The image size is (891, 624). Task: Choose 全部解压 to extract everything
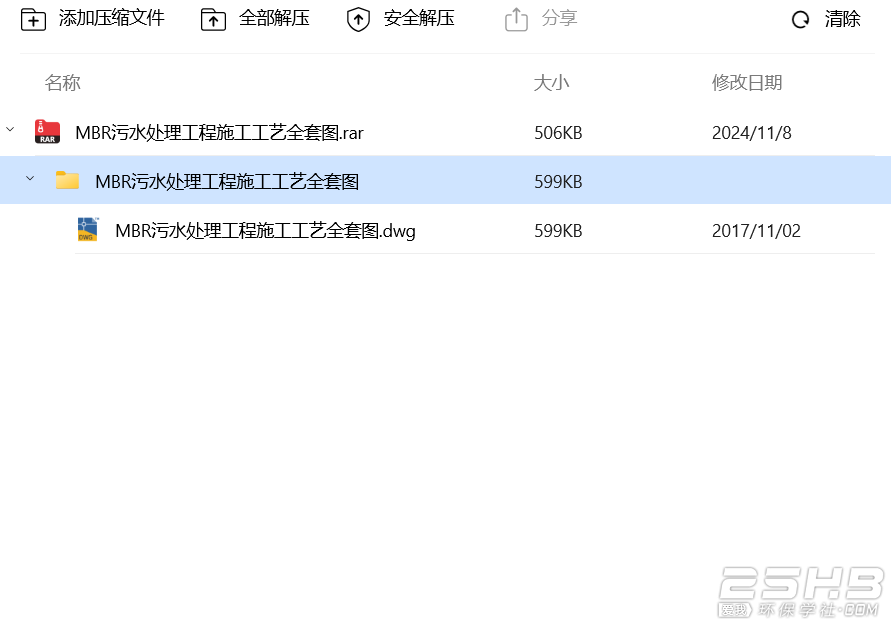coord(274,18)
